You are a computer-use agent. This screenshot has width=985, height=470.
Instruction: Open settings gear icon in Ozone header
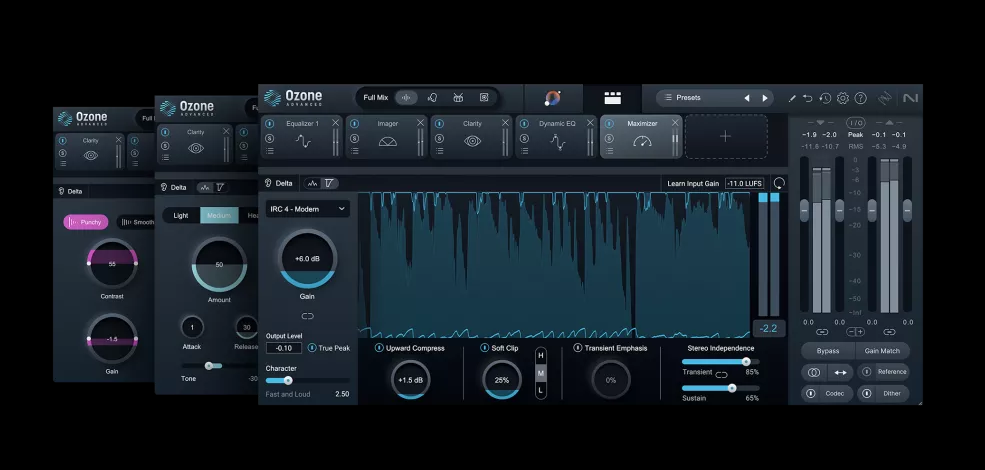(843, 98)
